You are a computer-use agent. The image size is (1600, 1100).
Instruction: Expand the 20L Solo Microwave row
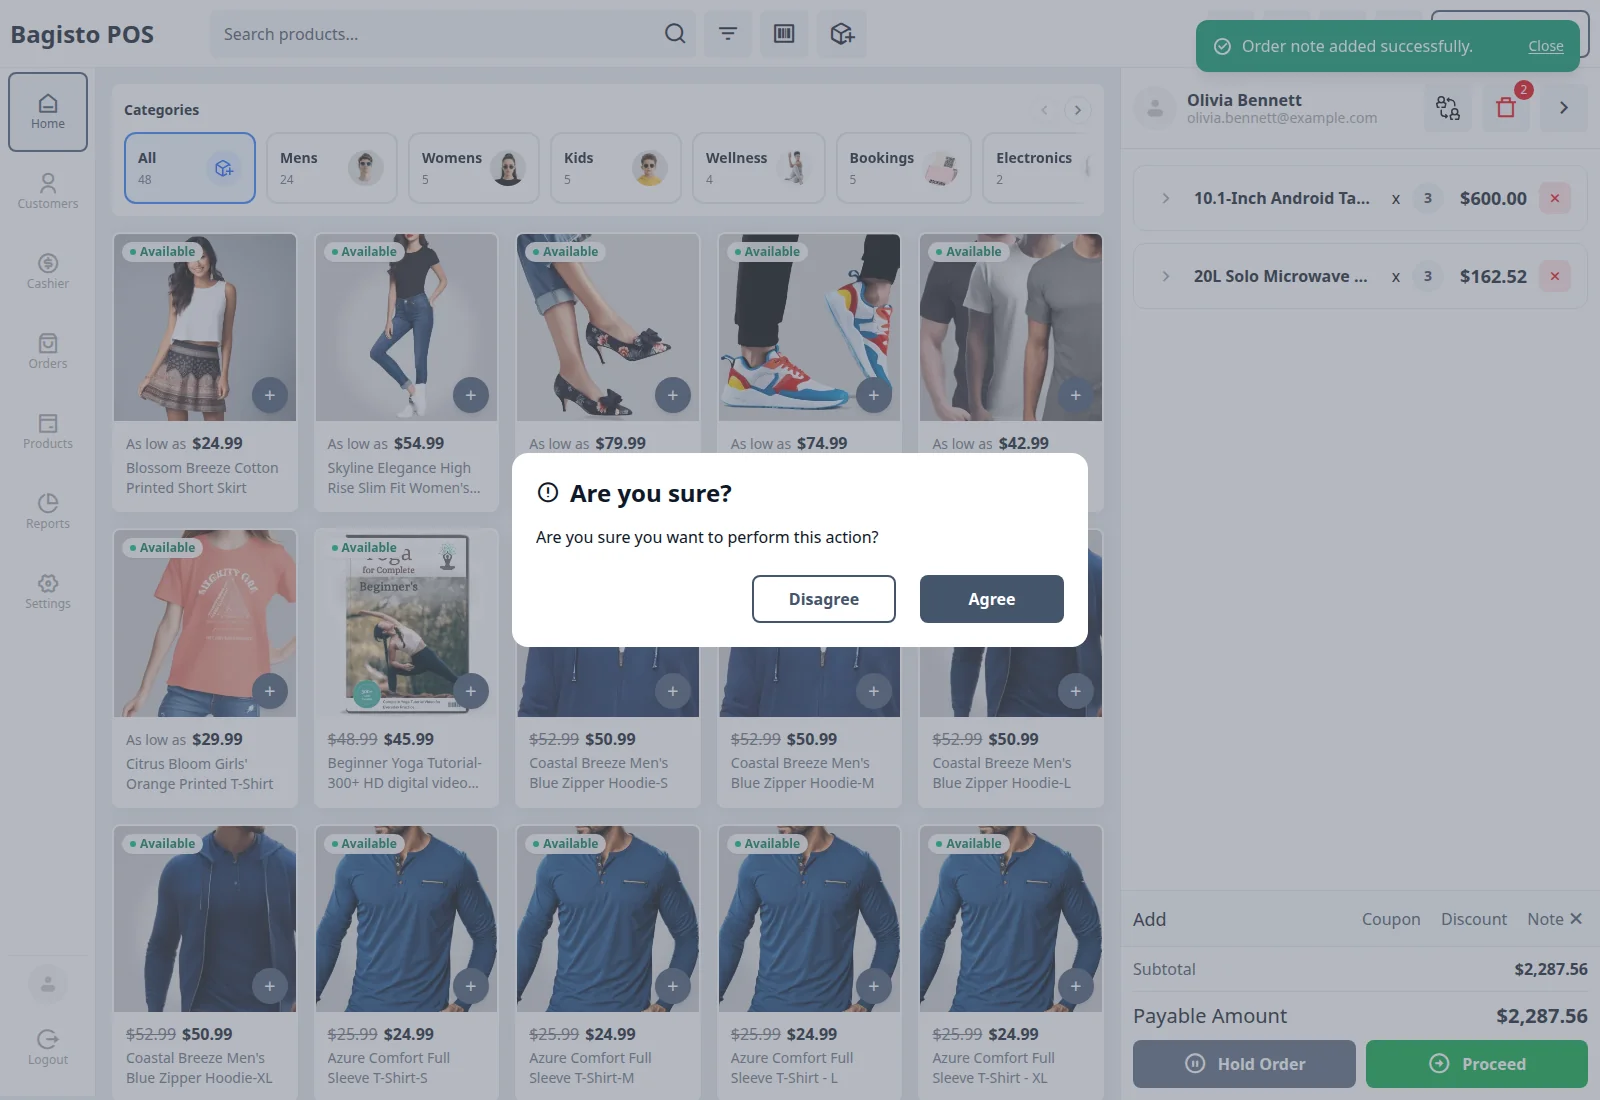(x=1166, y=276)
